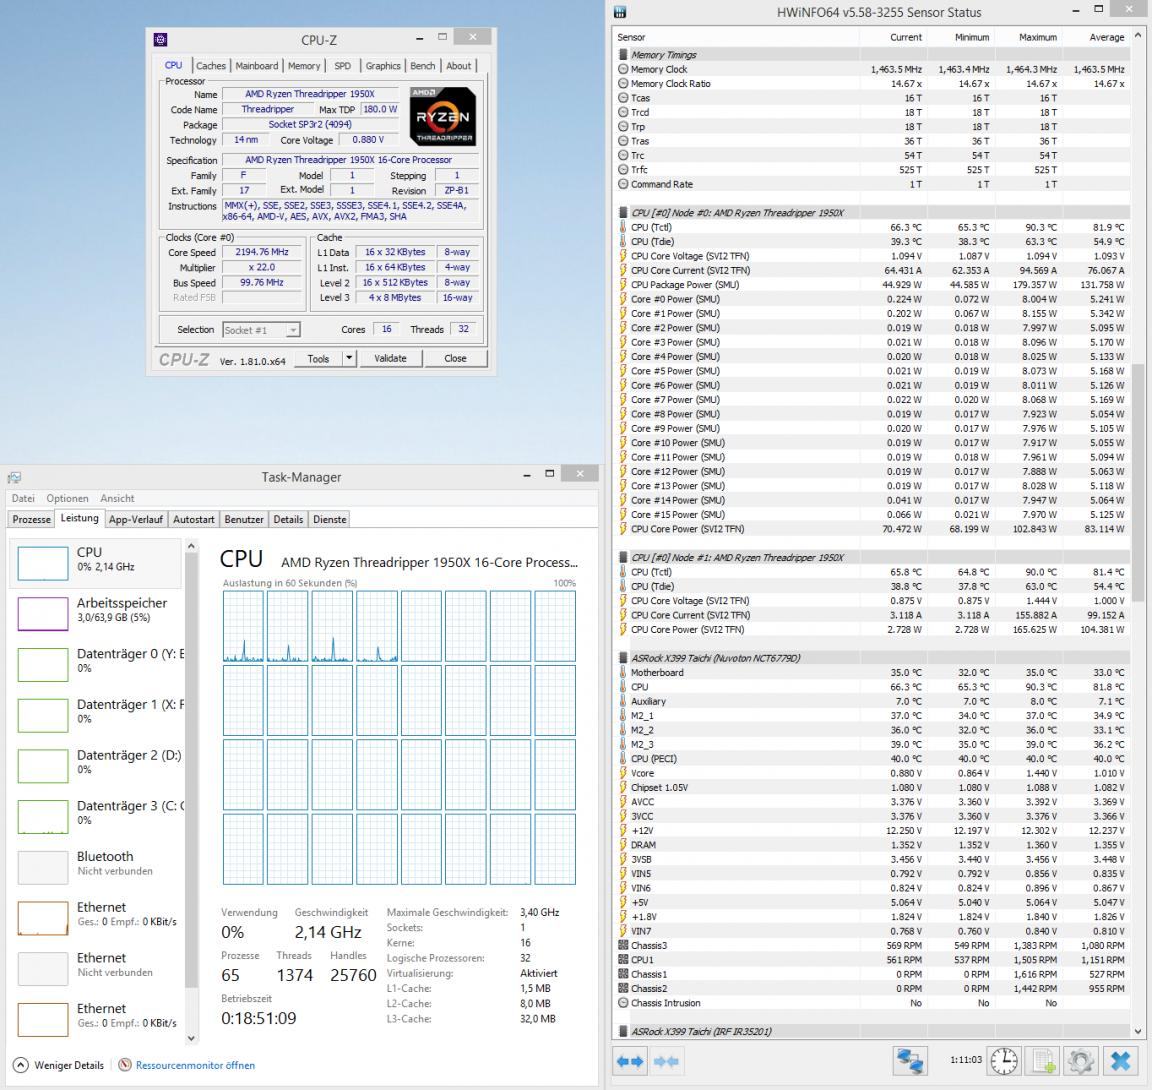Click the CPU Core Voltage lightning icon in Node #0
Screen dimensions: 1152x1090
click(x=623, y=256)
